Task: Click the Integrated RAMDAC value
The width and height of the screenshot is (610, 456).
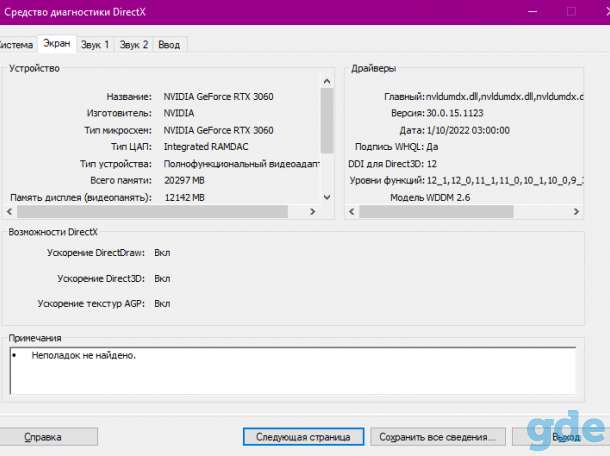Action: click(206, 147)
